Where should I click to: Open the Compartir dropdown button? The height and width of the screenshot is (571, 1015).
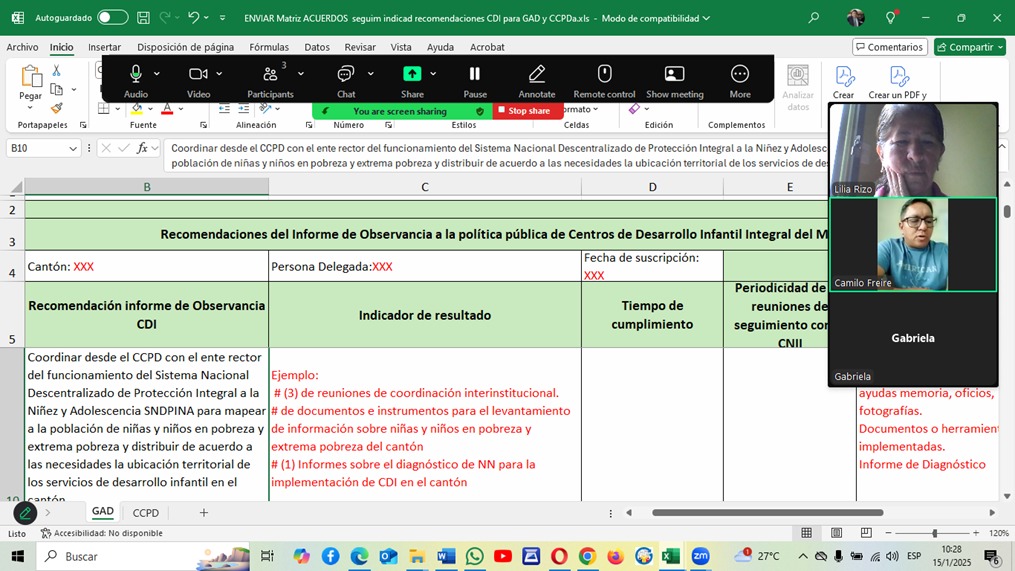969,47
